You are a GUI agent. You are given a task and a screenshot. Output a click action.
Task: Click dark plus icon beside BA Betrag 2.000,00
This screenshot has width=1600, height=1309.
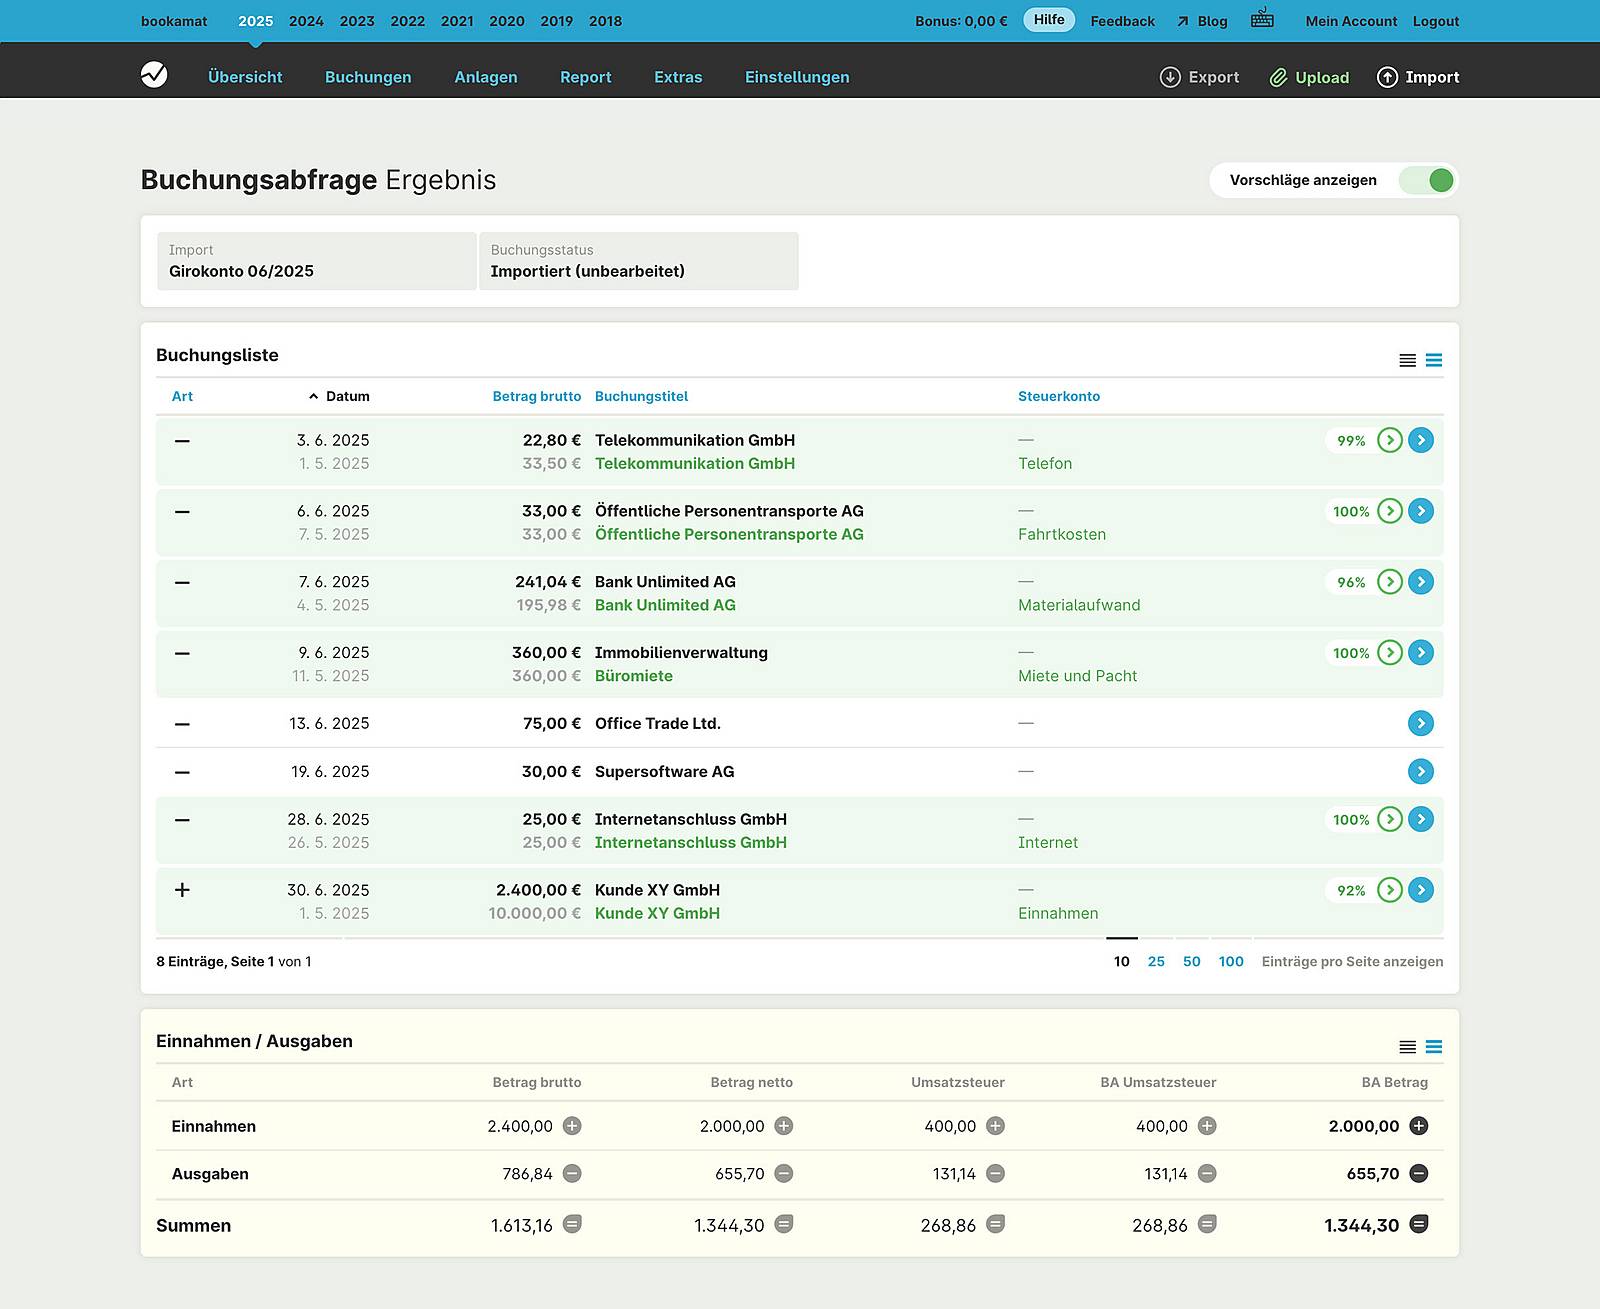[x=1418, y=1126]
